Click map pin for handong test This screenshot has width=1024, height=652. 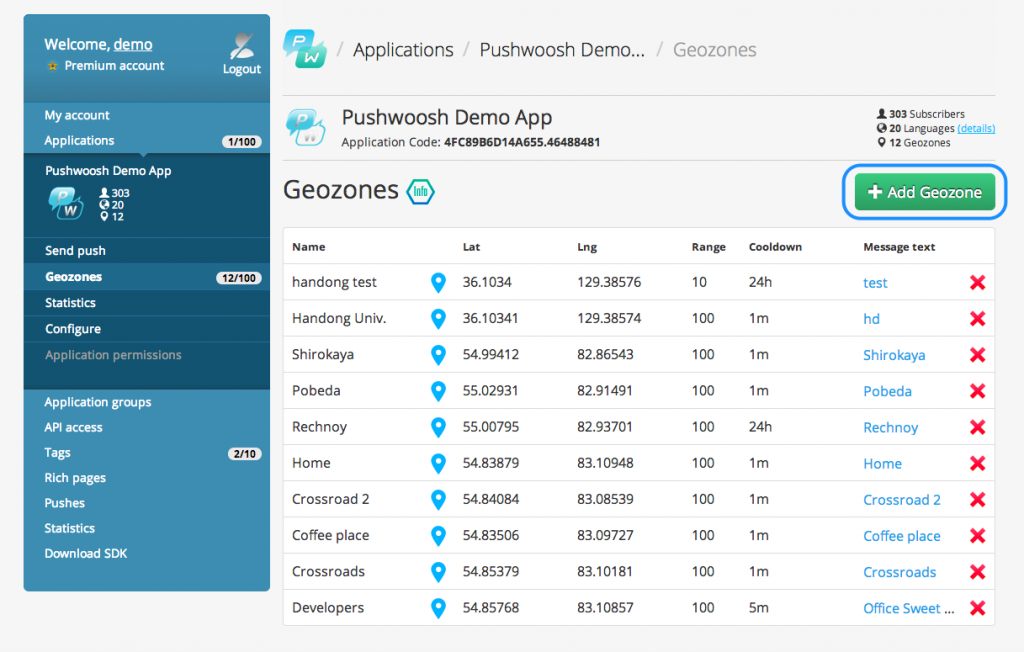click(x=438, y=282)
